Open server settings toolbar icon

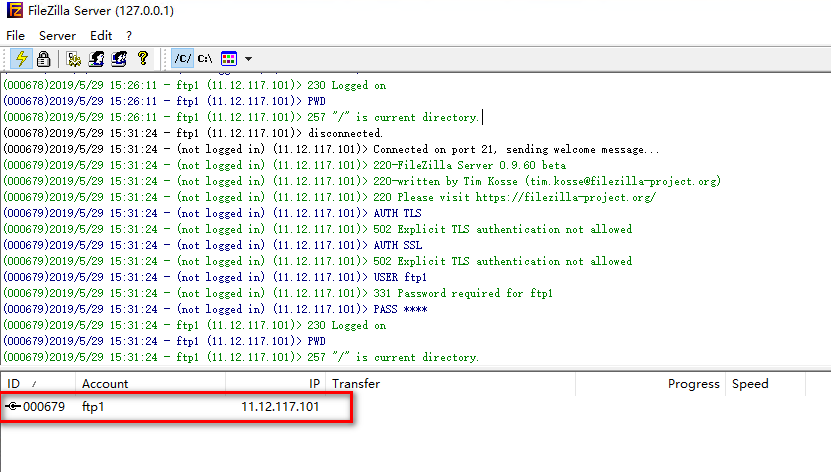74,58
